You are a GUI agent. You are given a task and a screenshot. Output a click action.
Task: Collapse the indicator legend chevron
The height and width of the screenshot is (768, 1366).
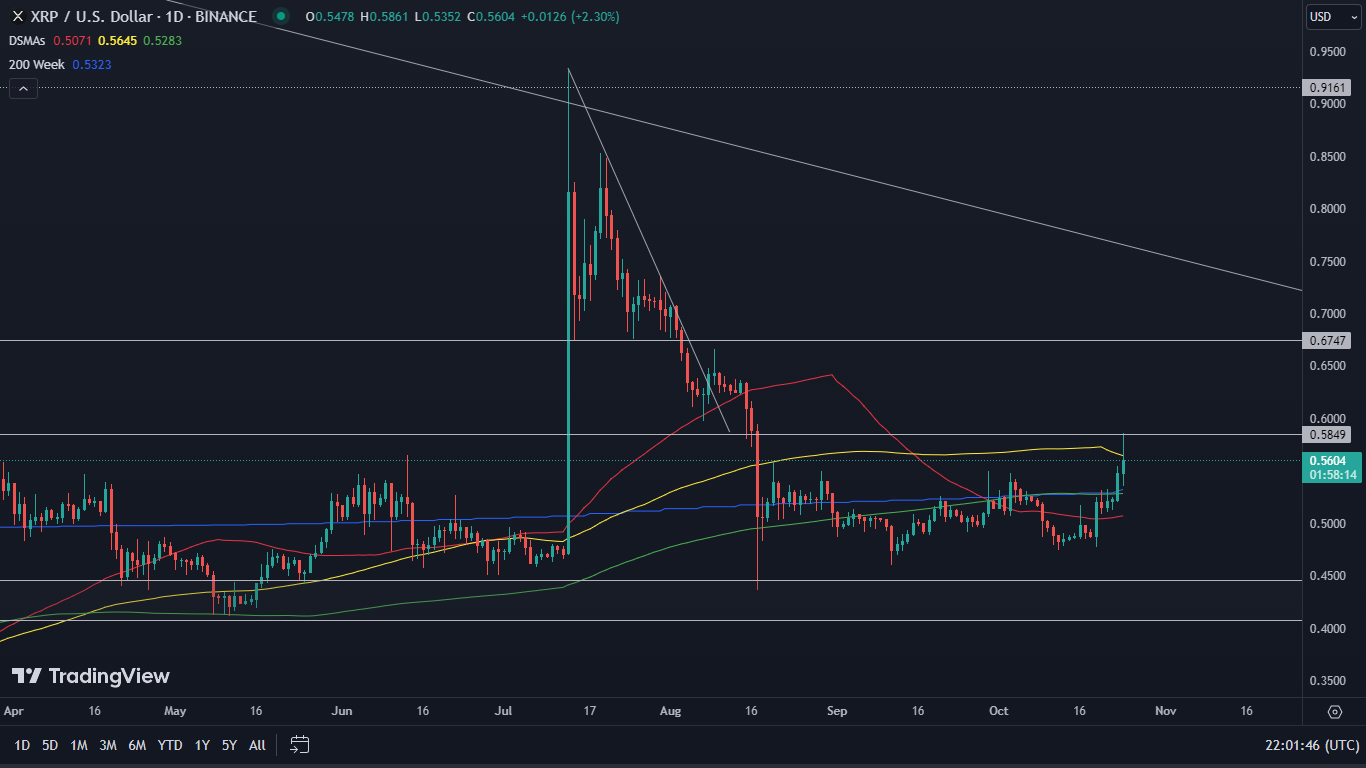tap(24, 89)
